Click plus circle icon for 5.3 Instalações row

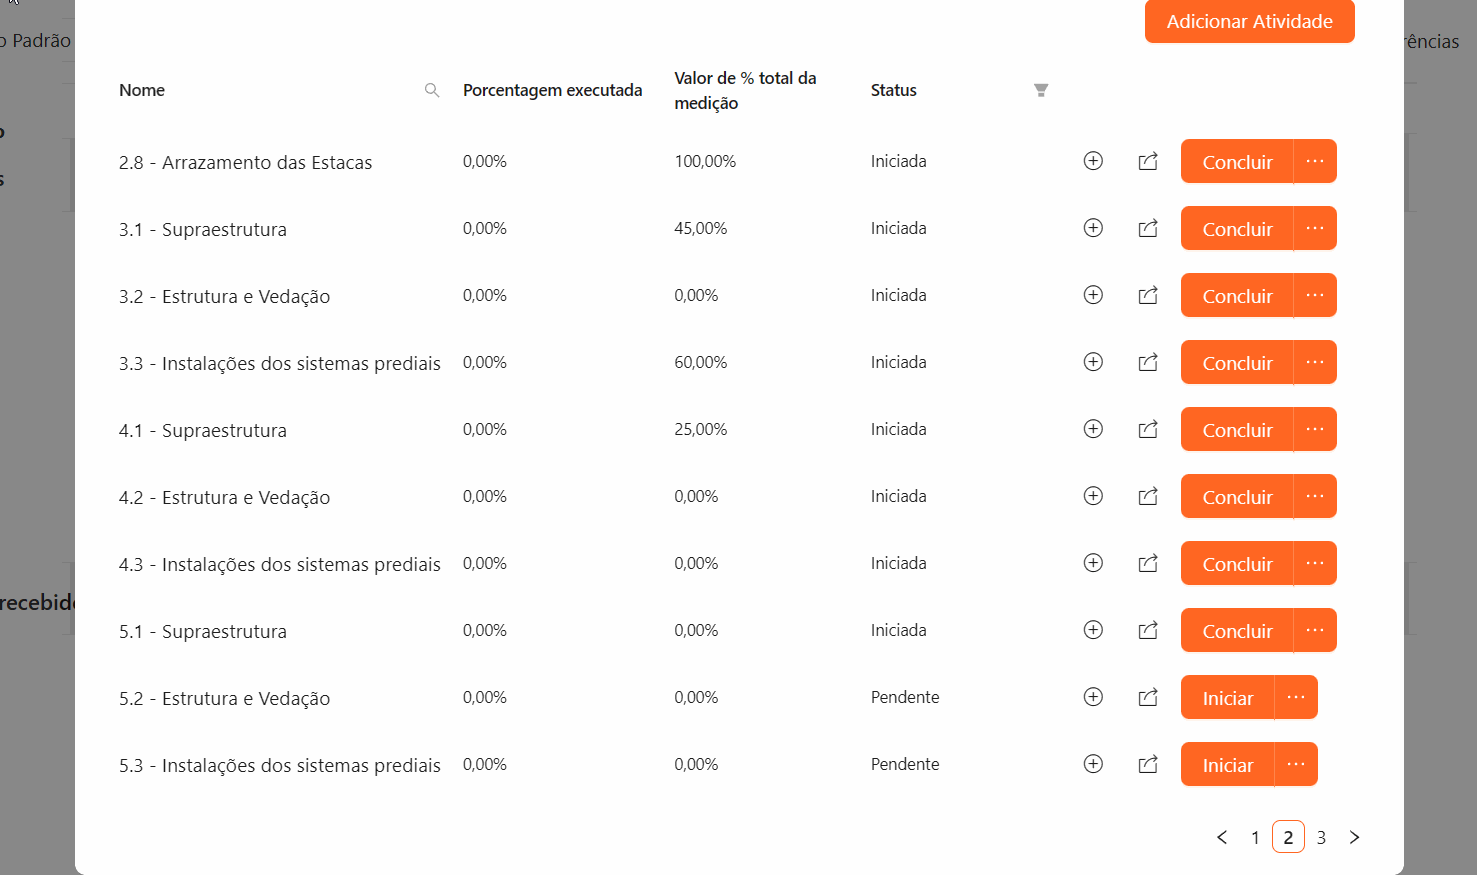tap(1093, 764)
